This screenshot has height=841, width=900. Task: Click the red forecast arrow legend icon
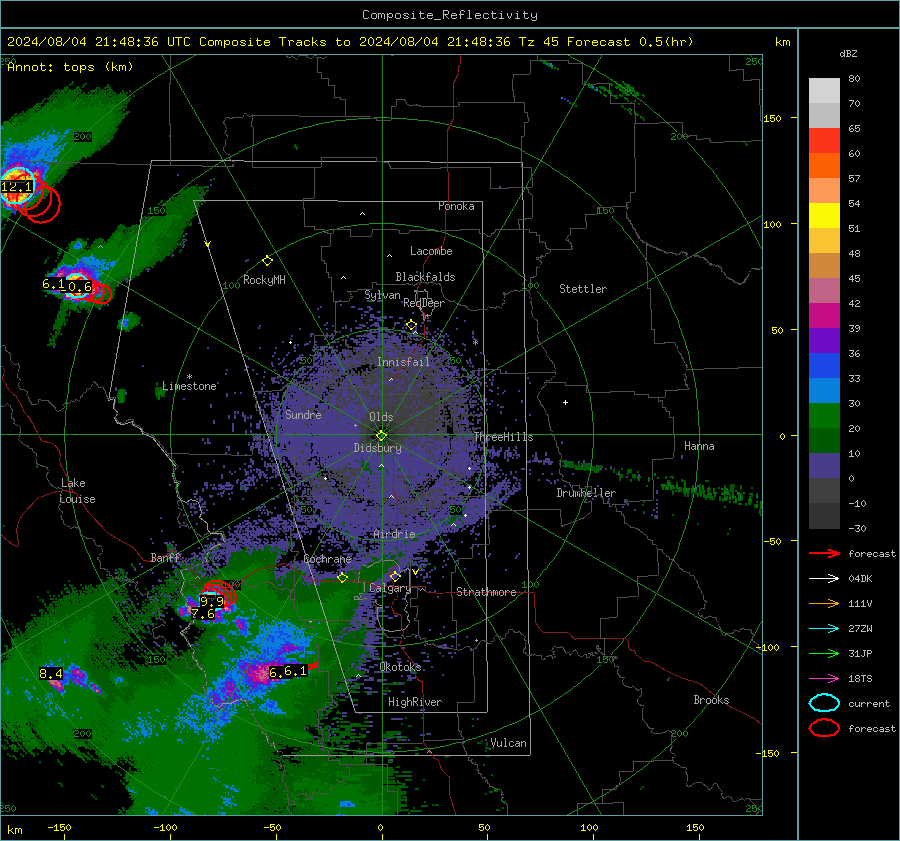824,553
